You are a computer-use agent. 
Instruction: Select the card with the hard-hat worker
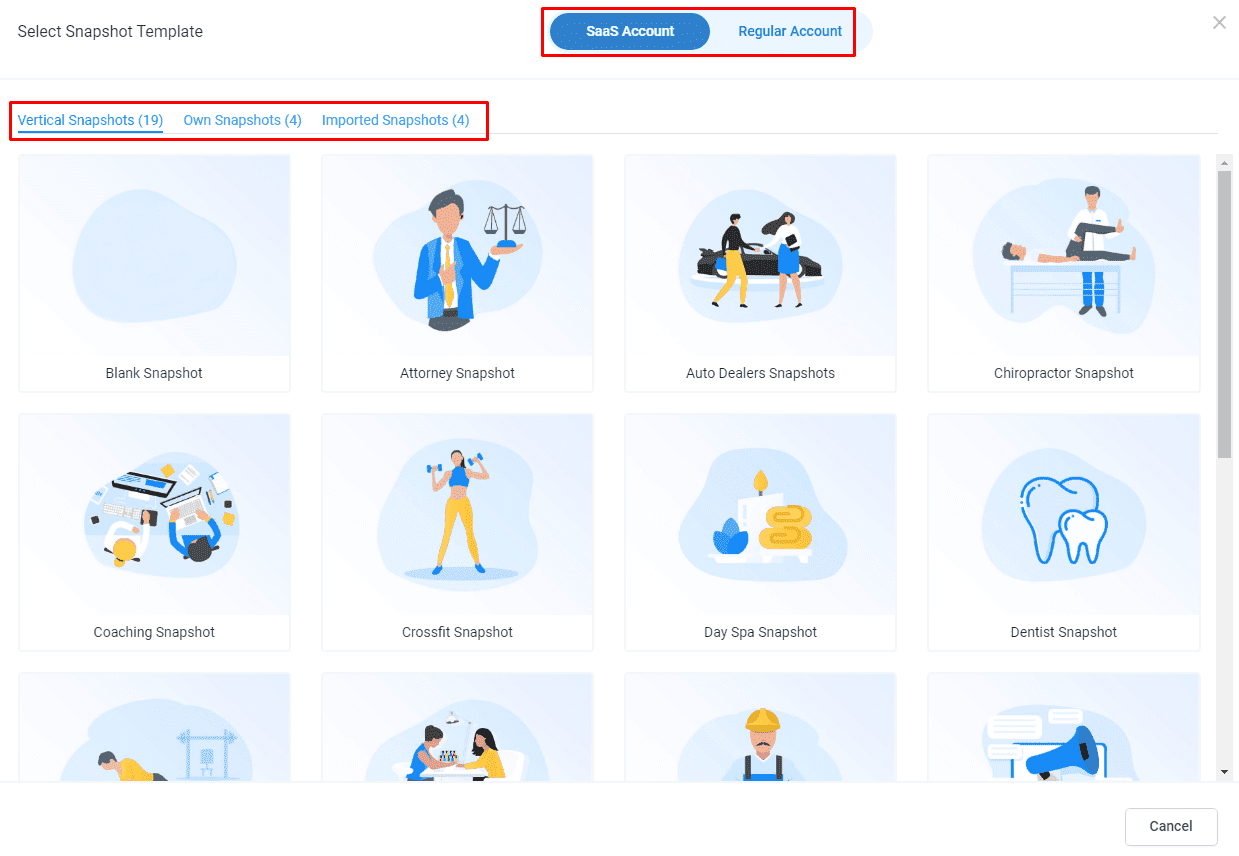760,727
